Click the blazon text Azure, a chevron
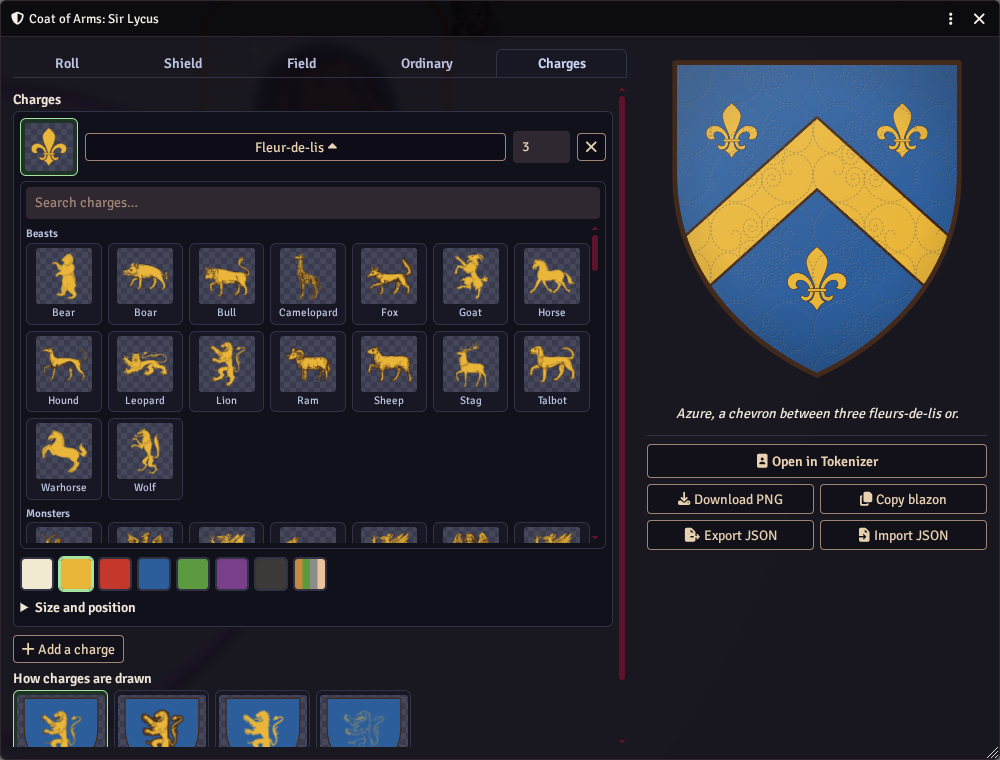This screenshot has height=760, width=1000. [816, 413]
